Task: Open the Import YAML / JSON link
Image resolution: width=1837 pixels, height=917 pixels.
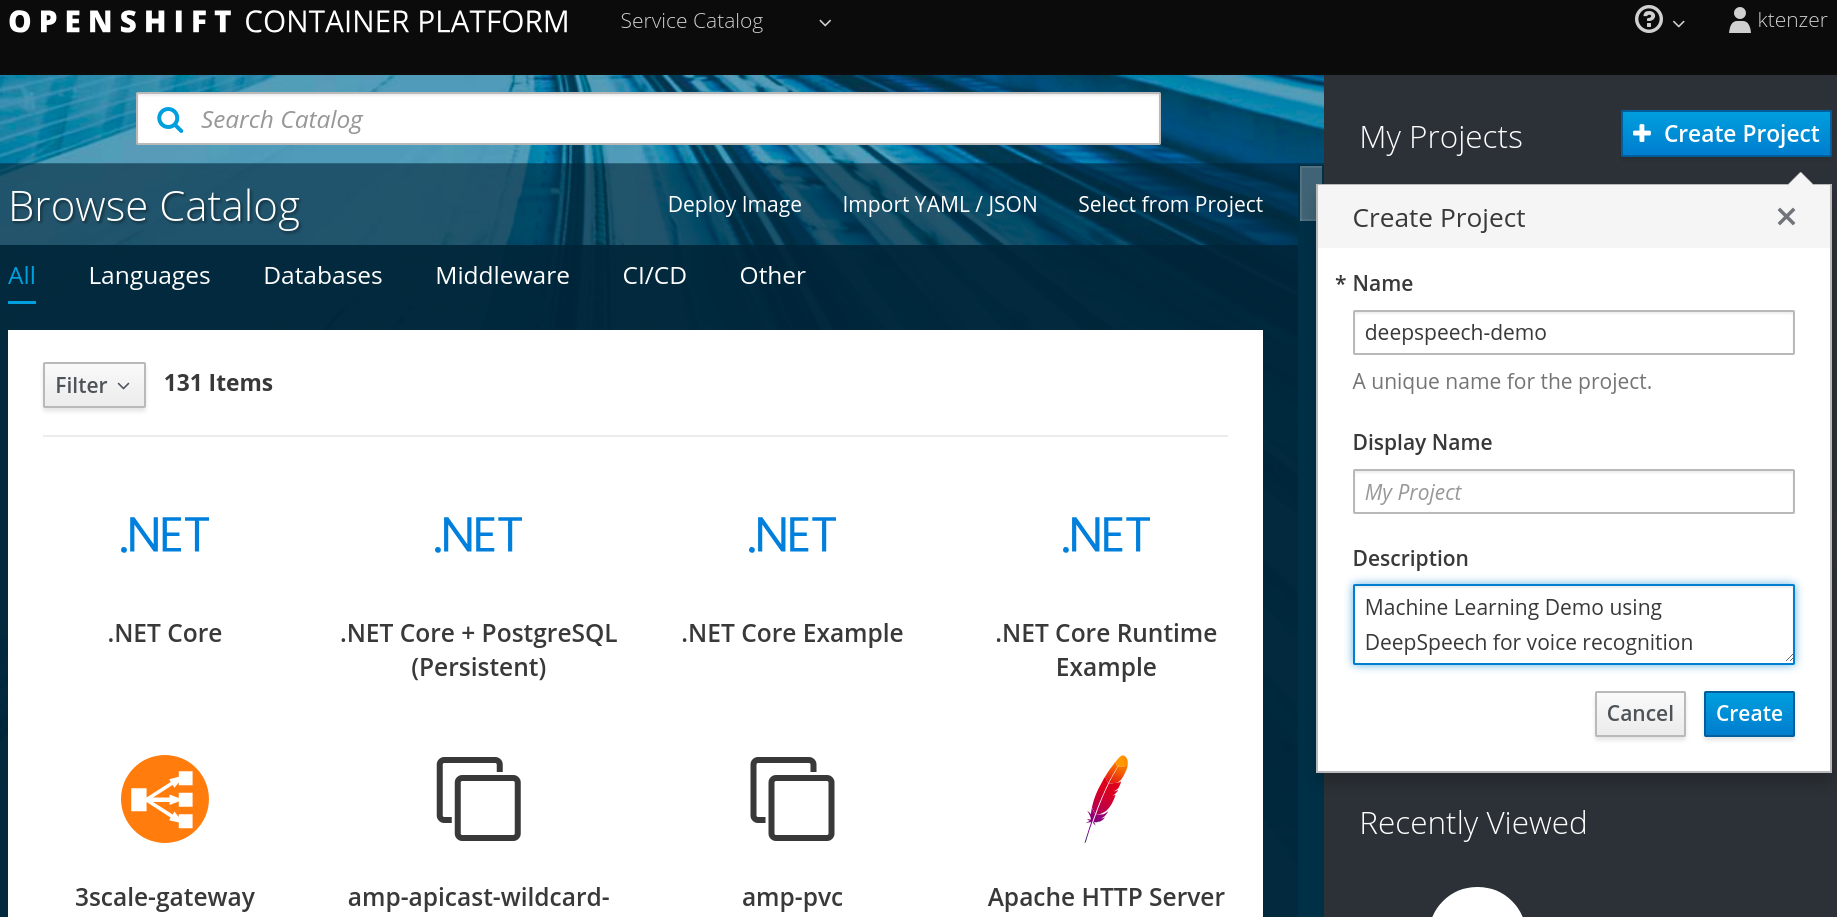Action: 940,204
